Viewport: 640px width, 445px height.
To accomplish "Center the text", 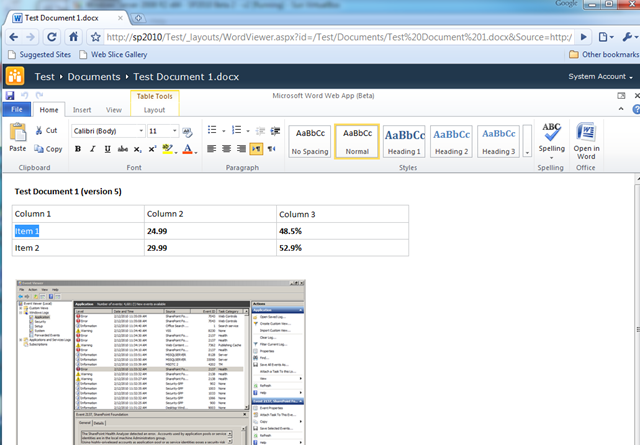I will tap(227, 149).
